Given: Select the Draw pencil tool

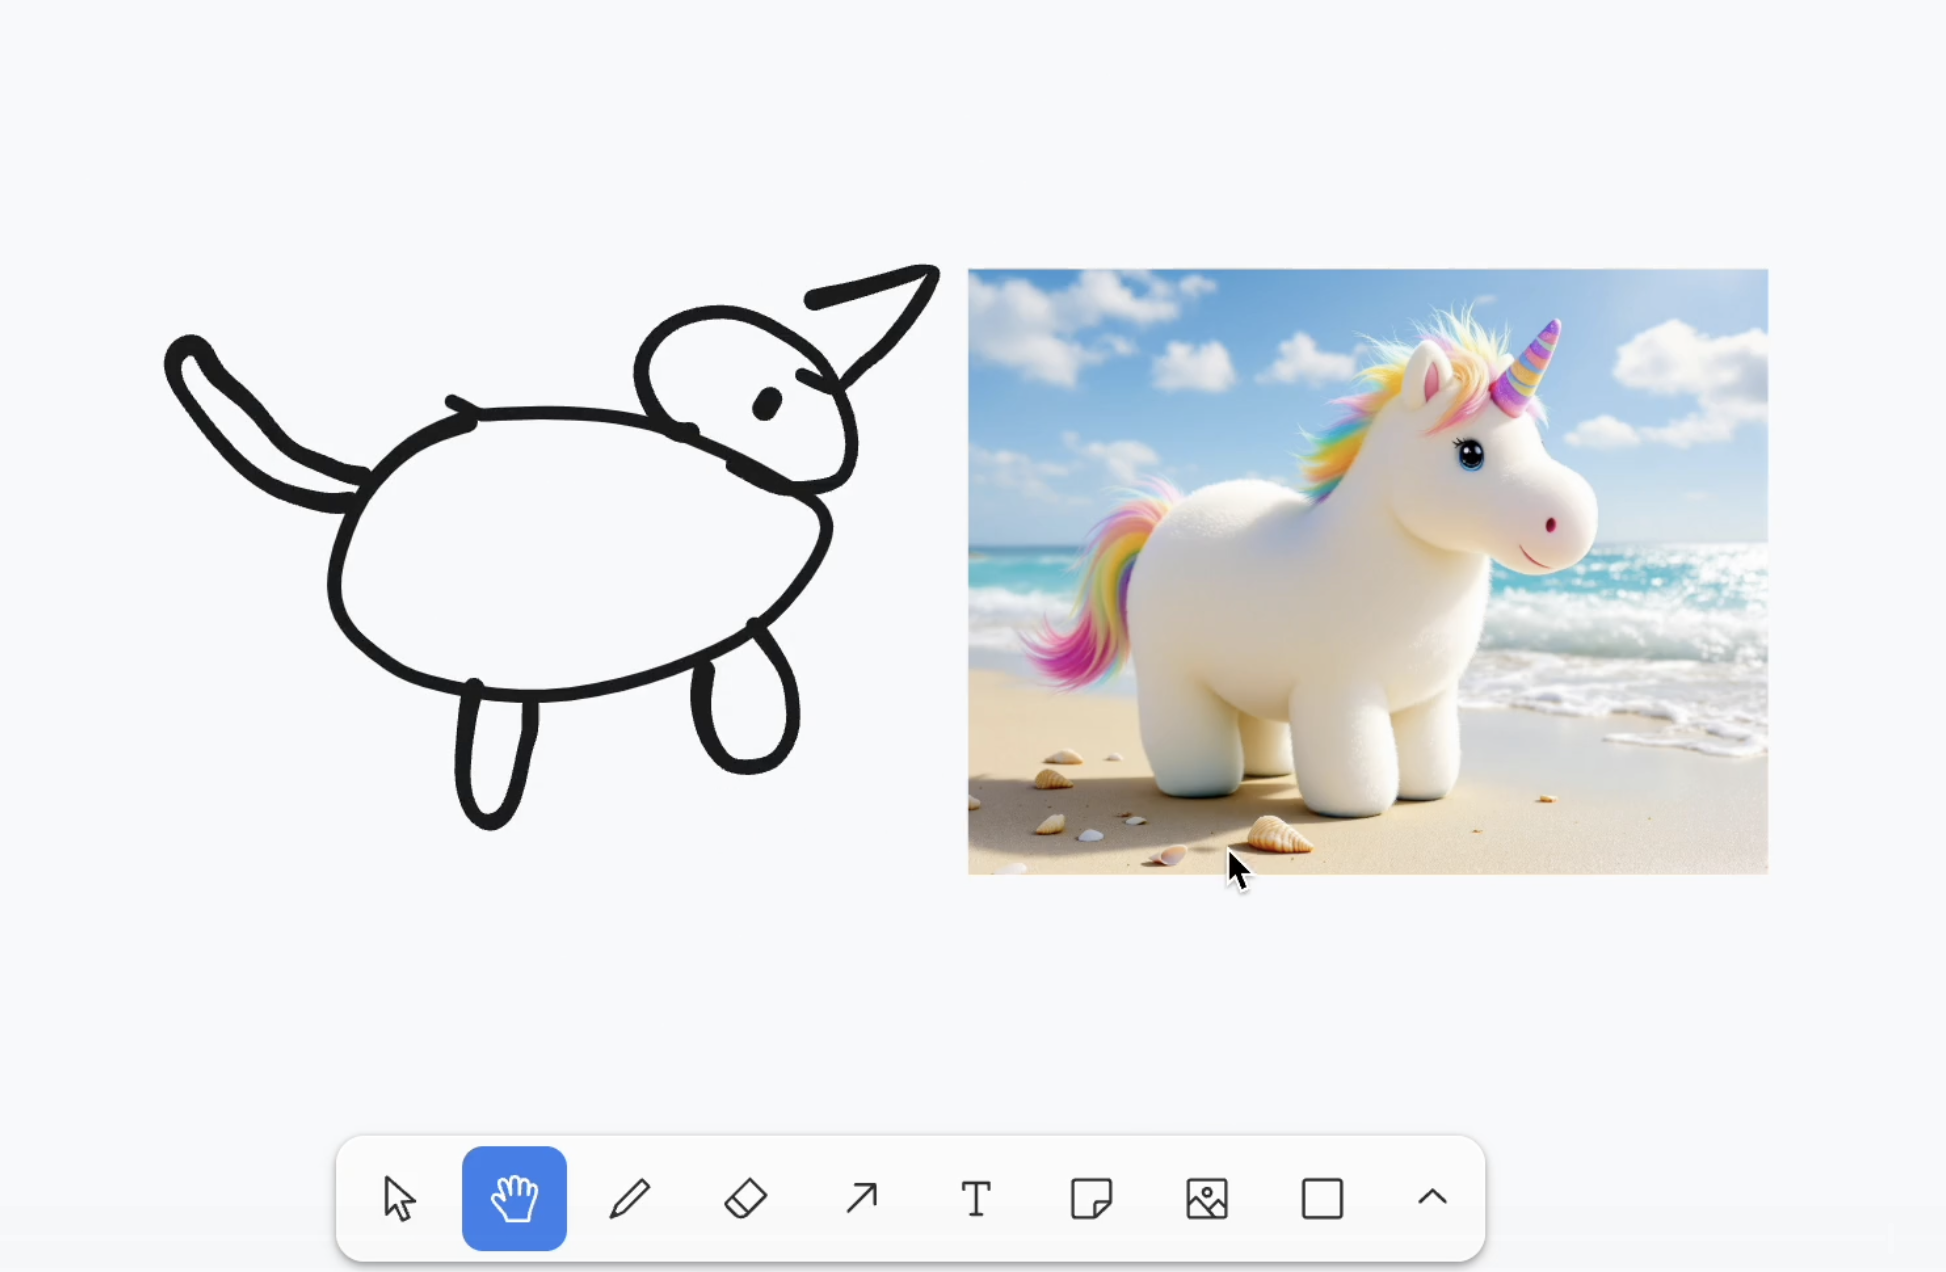Looking at the screenshot, I should click(x=629, y=1198).
